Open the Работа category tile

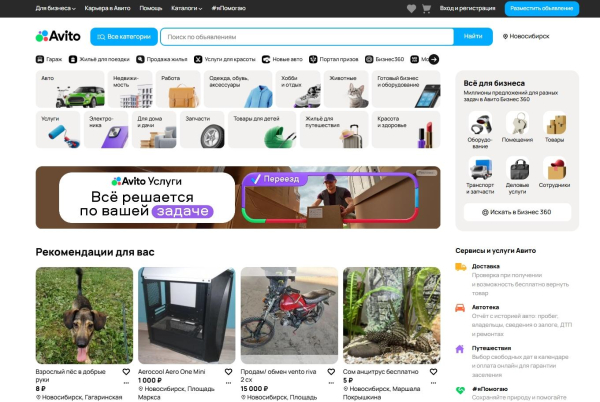tap(178, 89)
